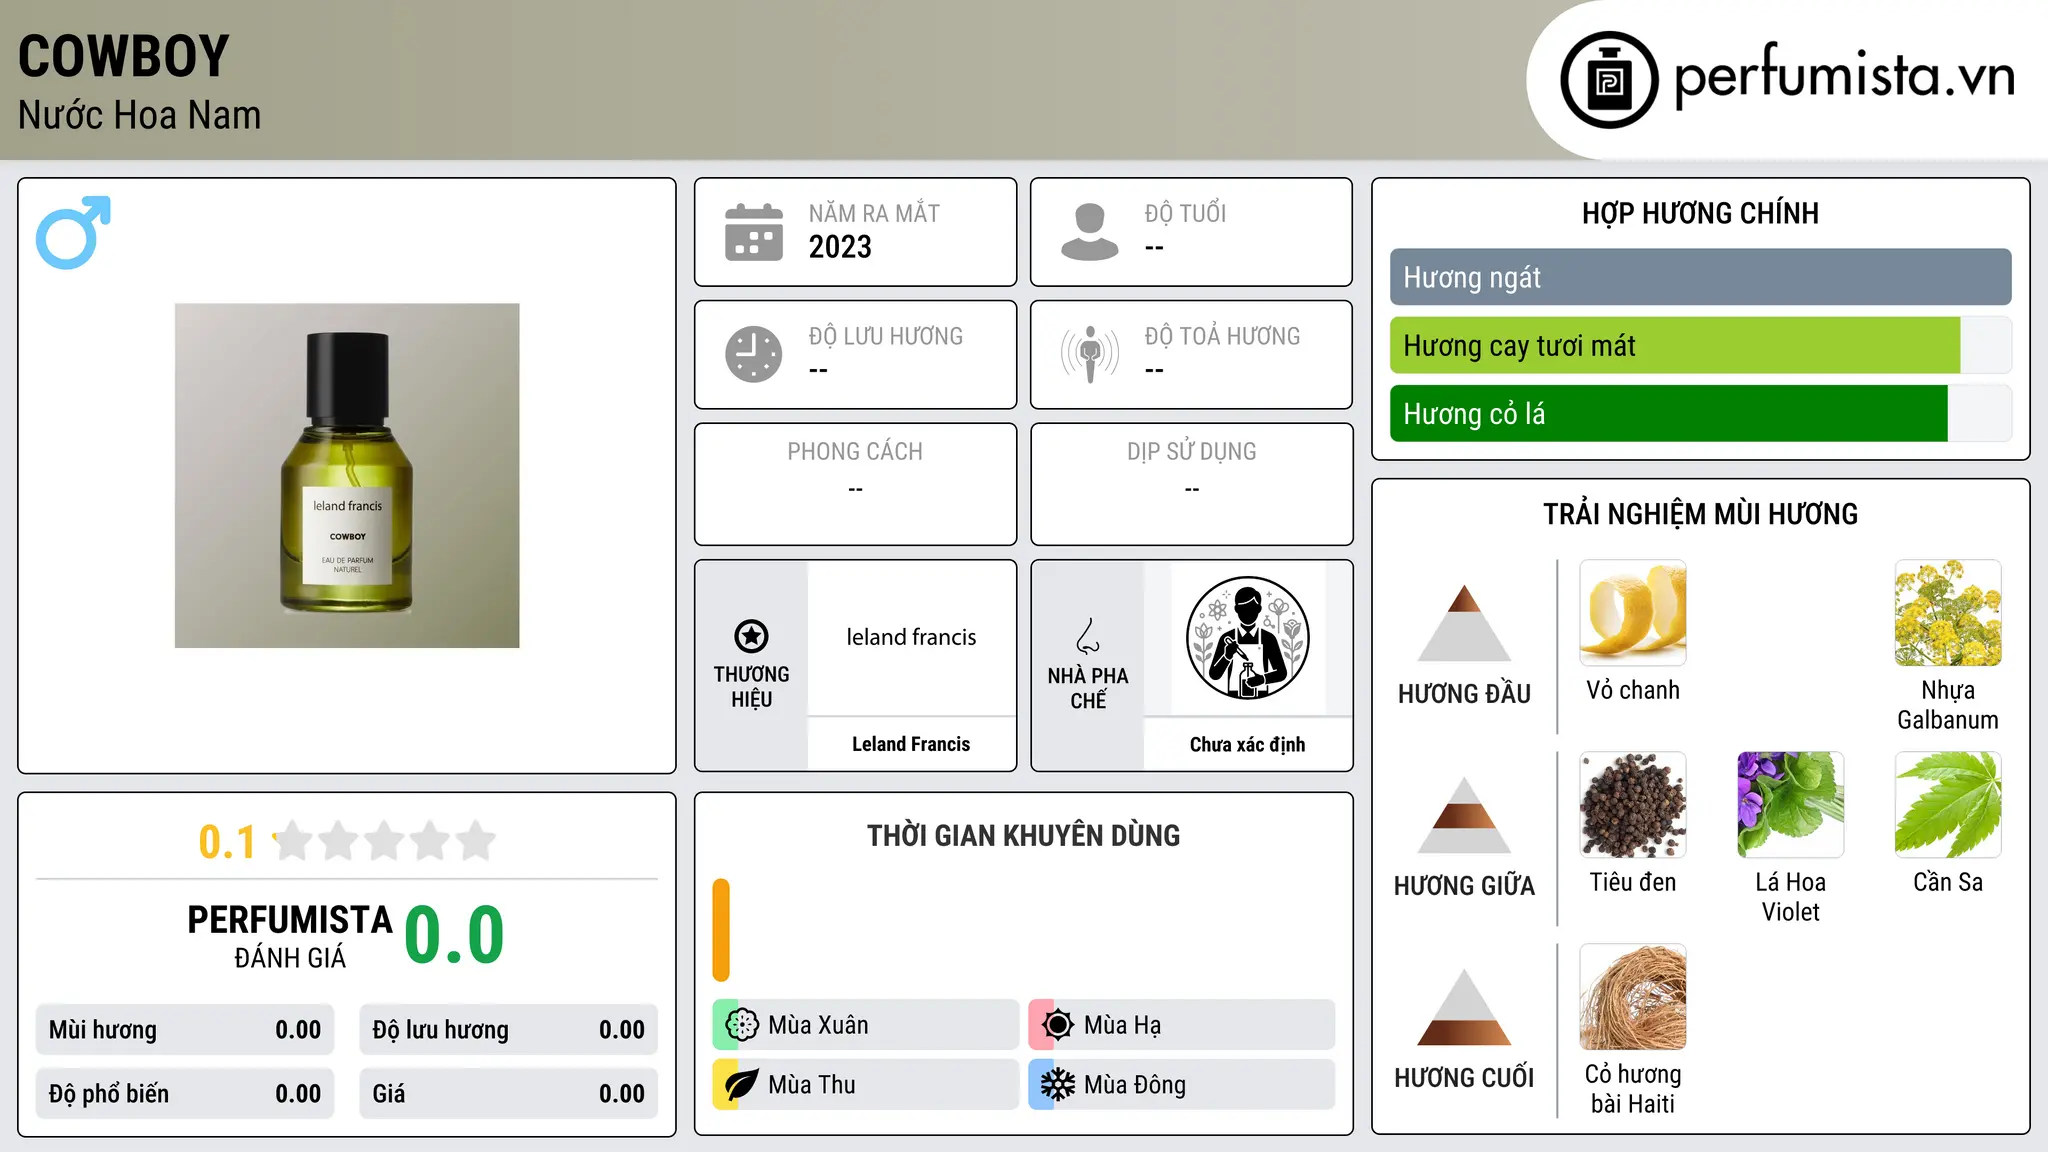Click the Mùi hương score row
2048x1152 pixels.
coord(185,1030)
